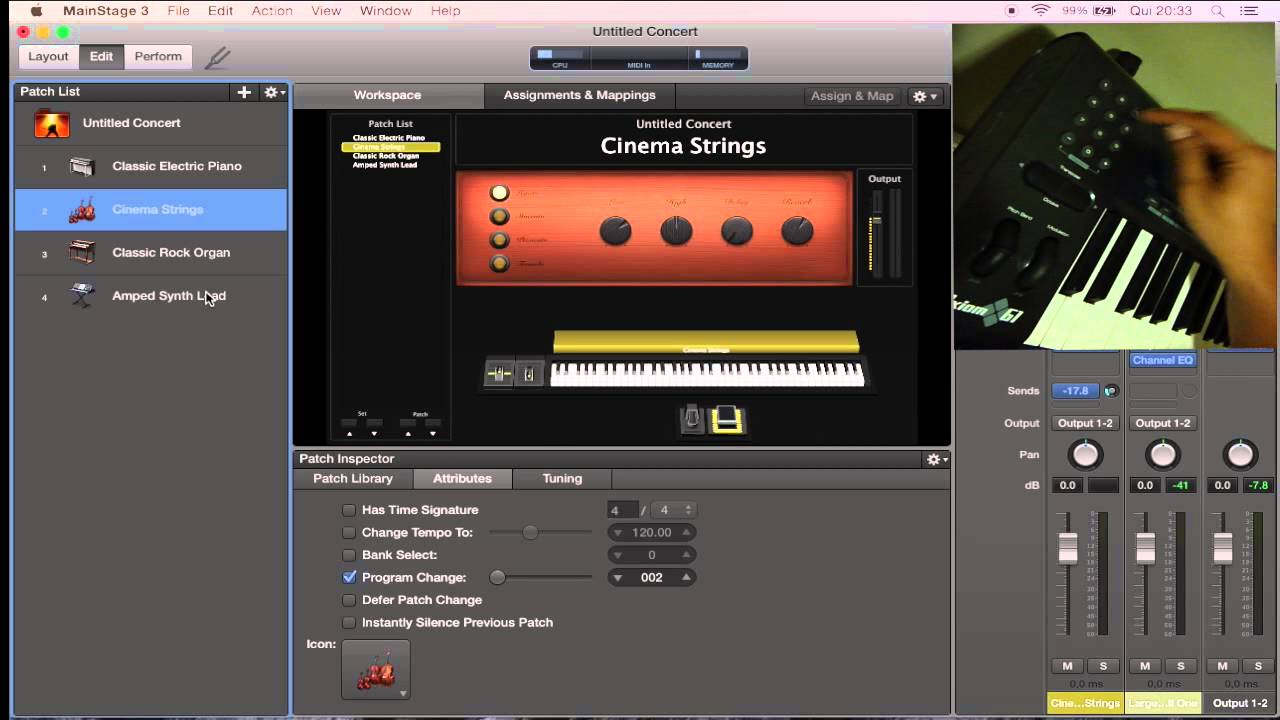Click the Assign & Map button
The height and width of the screenshot is (720, 1280).
tap(852, 96)
